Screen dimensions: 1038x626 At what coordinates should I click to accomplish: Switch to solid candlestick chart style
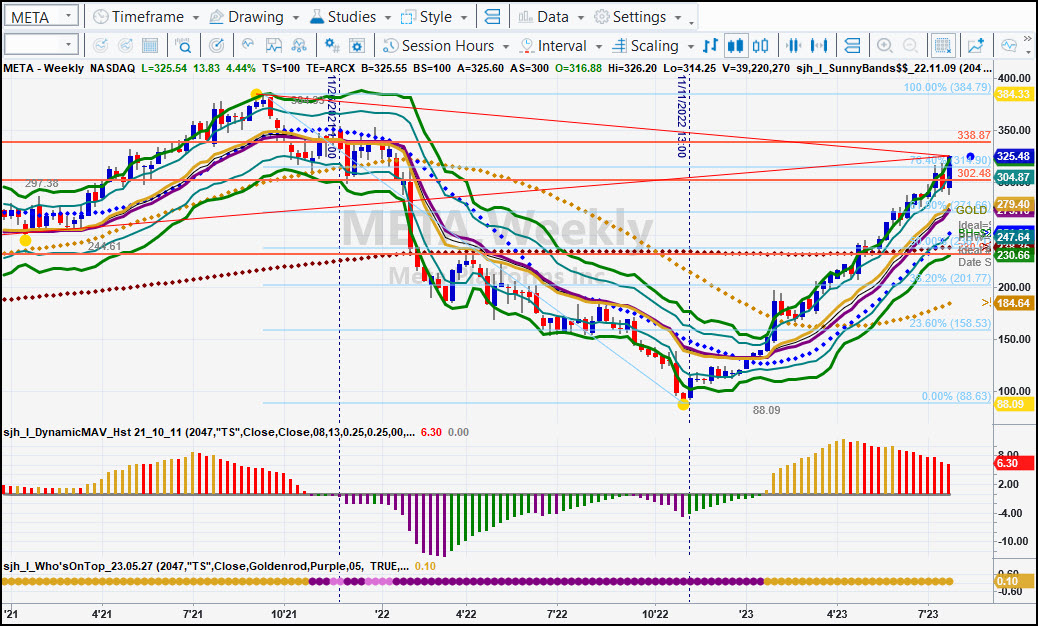click(x=735, y=46)
